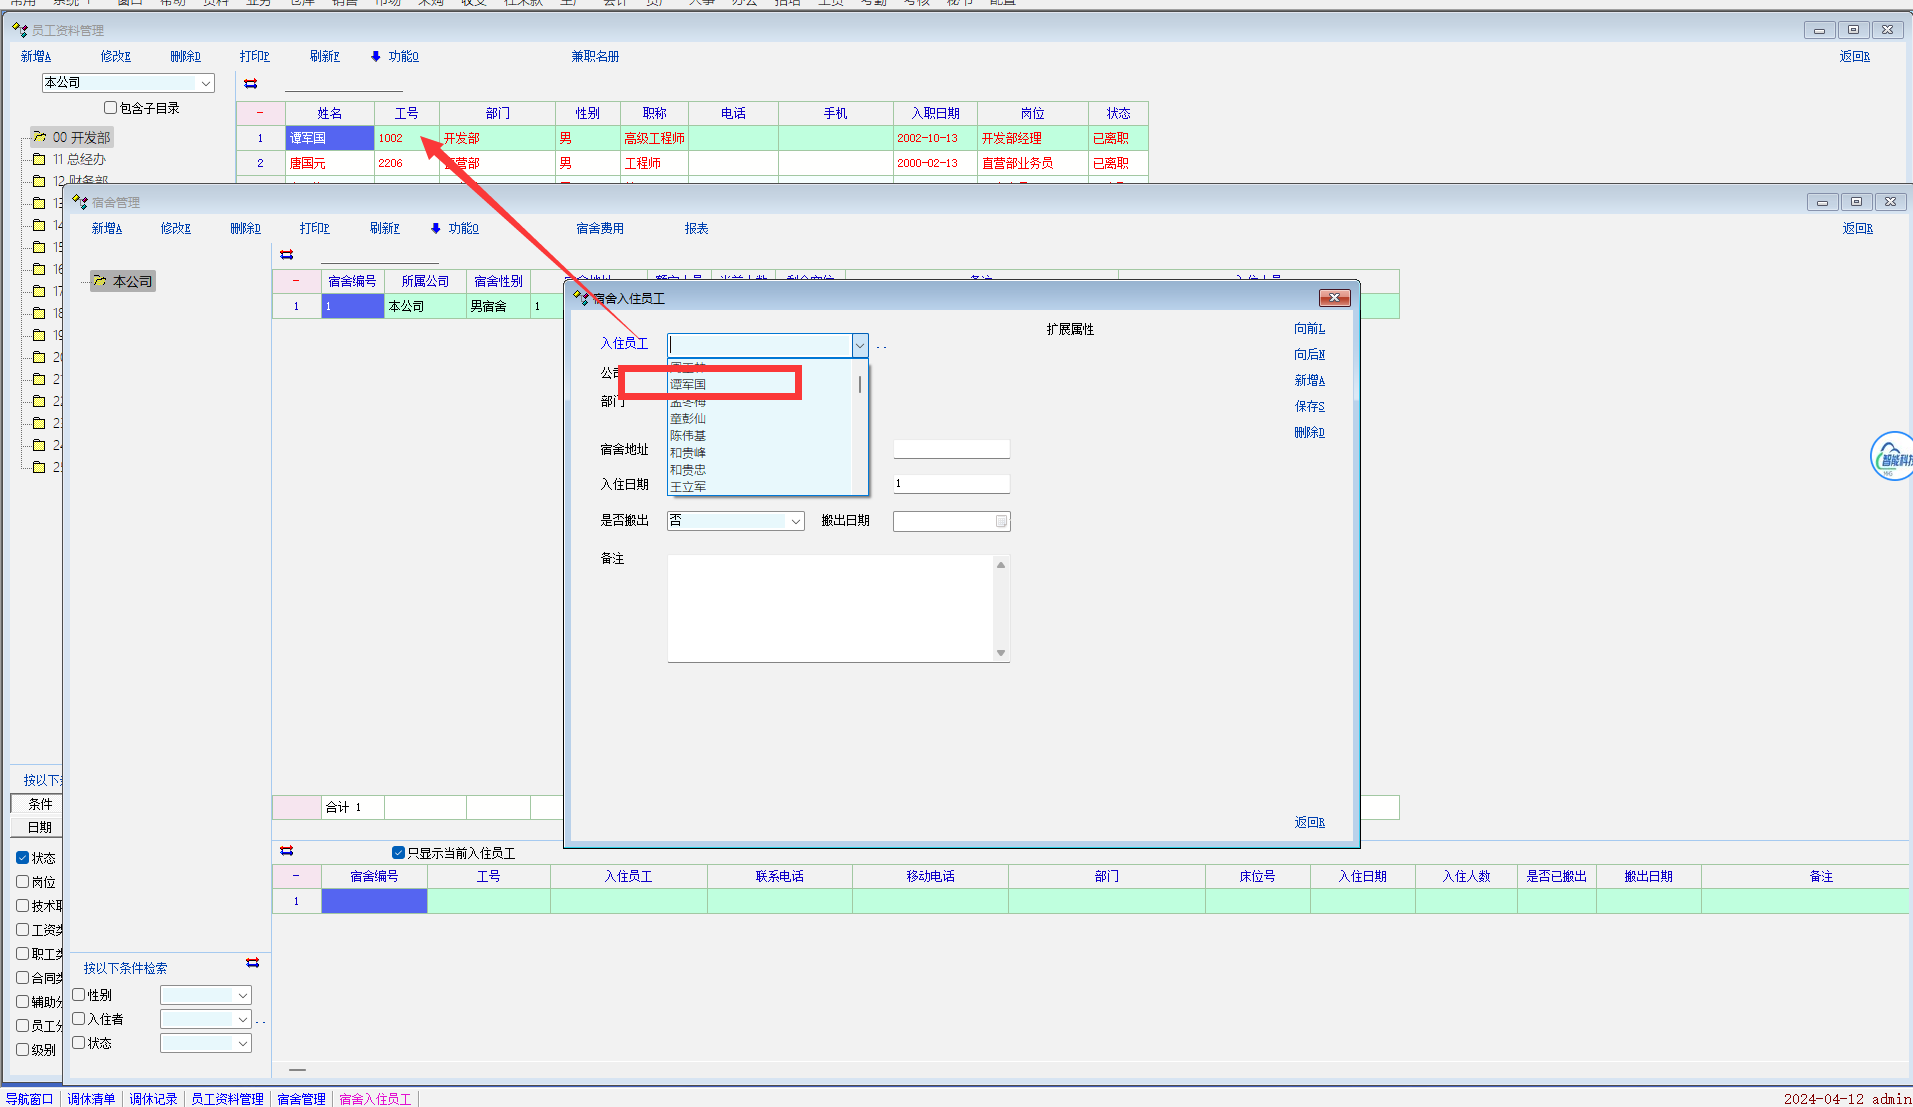
Task: Enable the 包含子目录 checkbox
Action: click(111, 108)
